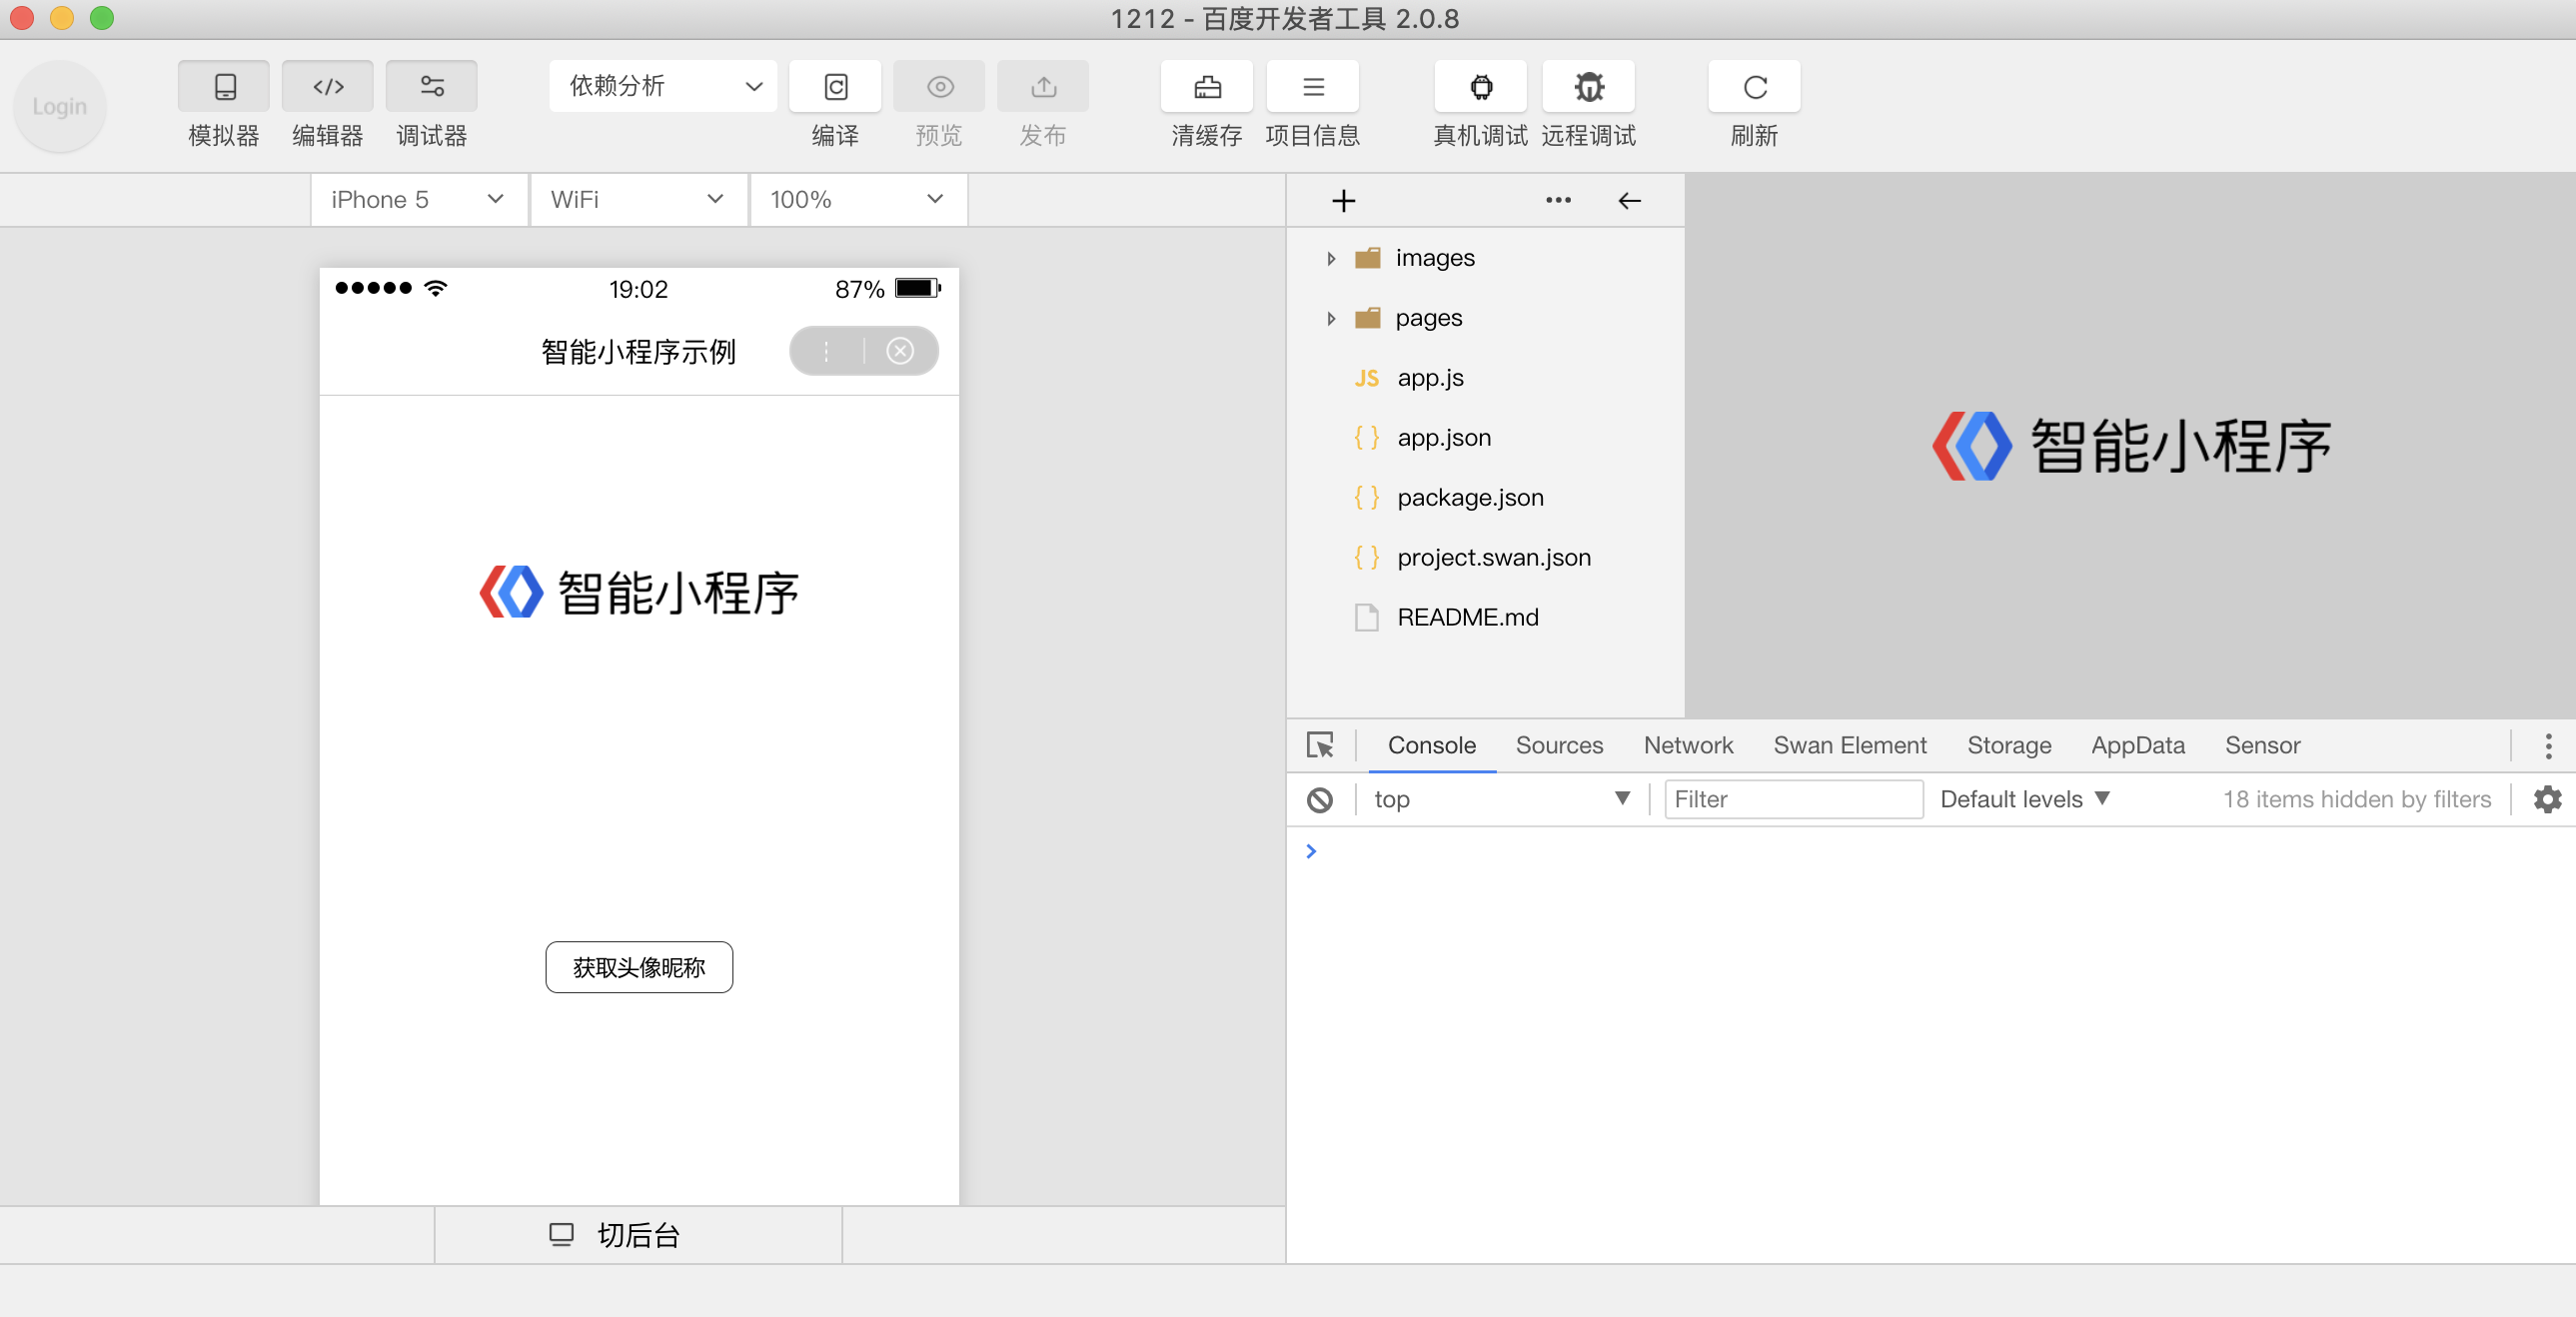Click the inspect element picker icon

1320,745
